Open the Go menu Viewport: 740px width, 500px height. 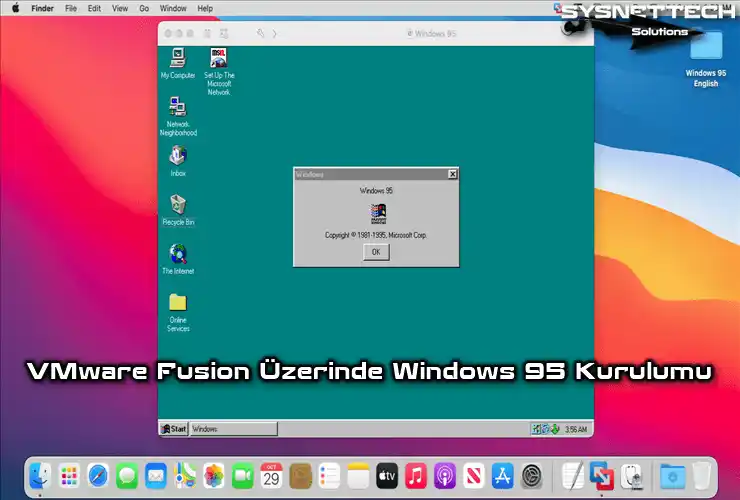(144, 8)
